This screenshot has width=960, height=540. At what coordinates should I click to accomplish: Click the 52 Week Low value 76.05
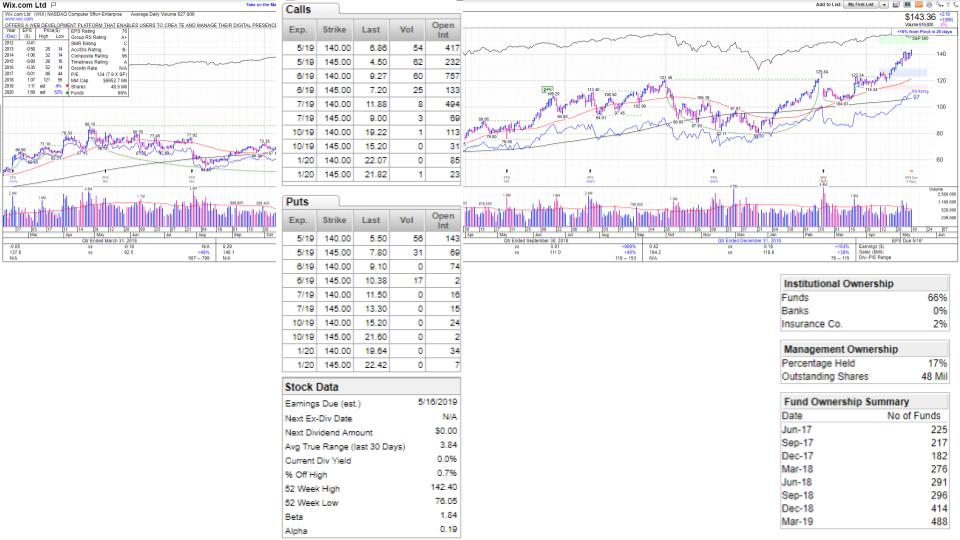446,501
